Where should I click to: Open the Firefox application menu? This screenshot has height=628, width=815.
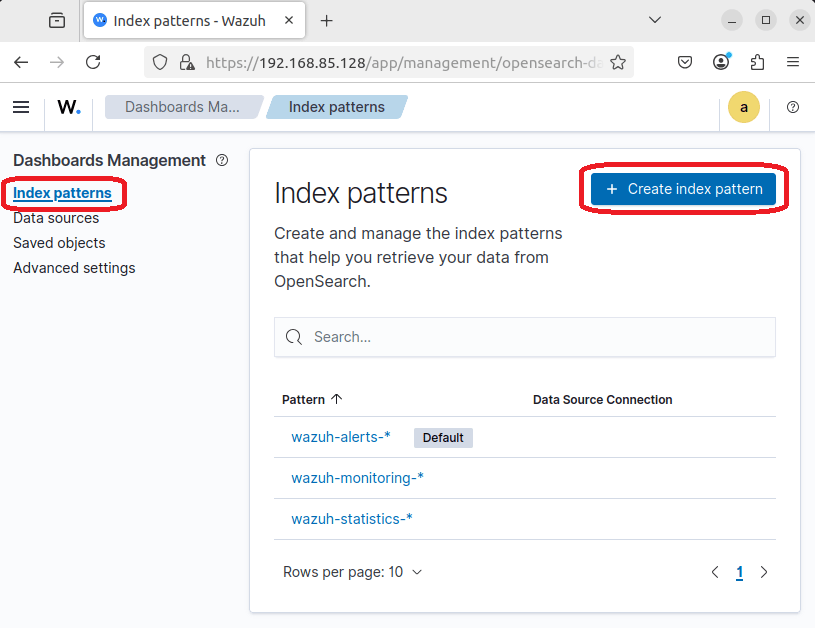pyautogui.click(x=793, y=62)
